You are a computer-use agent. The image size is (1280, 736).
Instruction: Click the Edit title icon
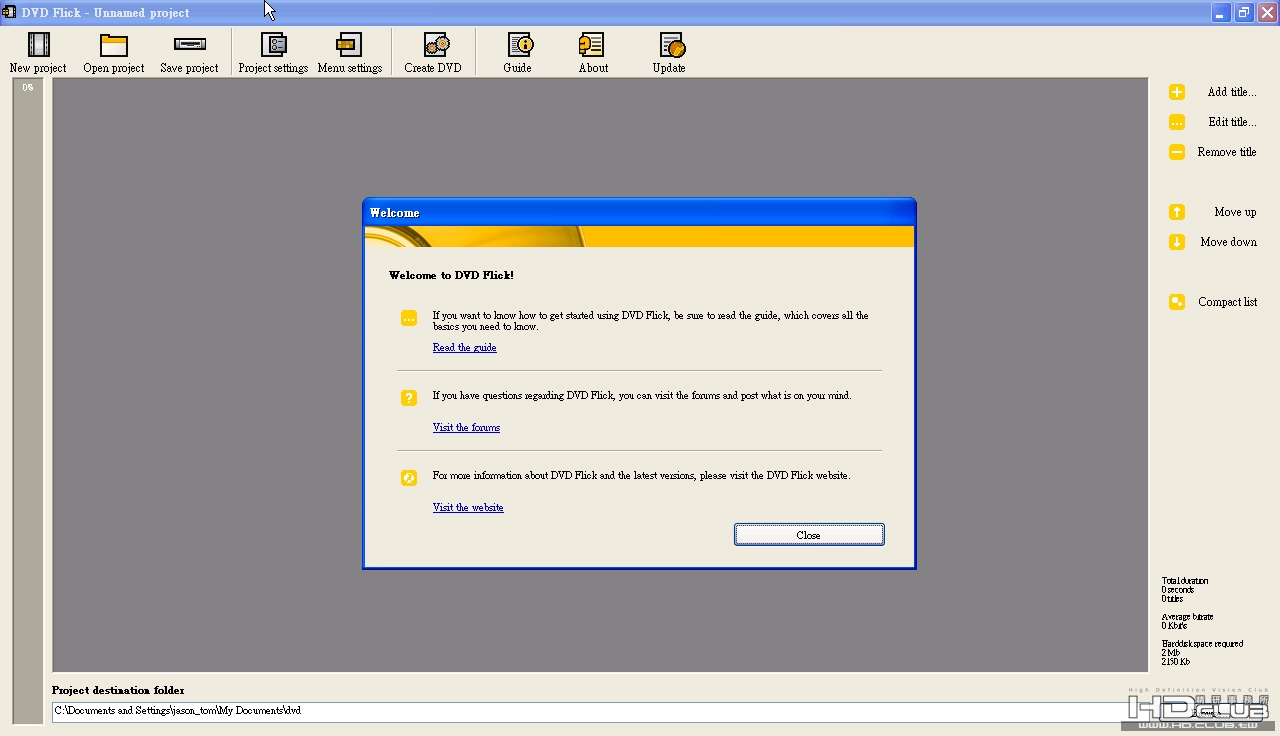coord(1177,122)
